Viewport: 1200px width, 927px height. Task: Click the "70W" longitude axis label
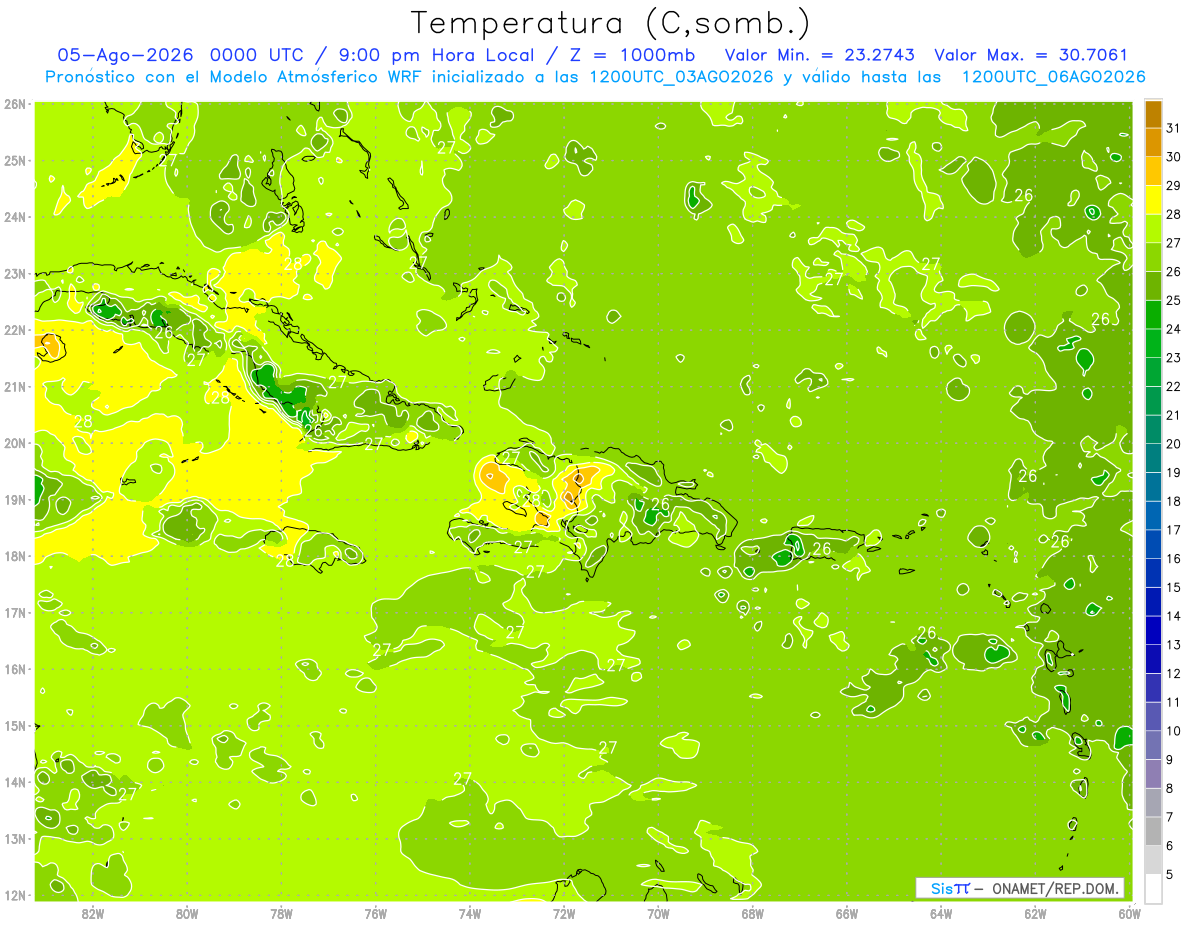658,913
